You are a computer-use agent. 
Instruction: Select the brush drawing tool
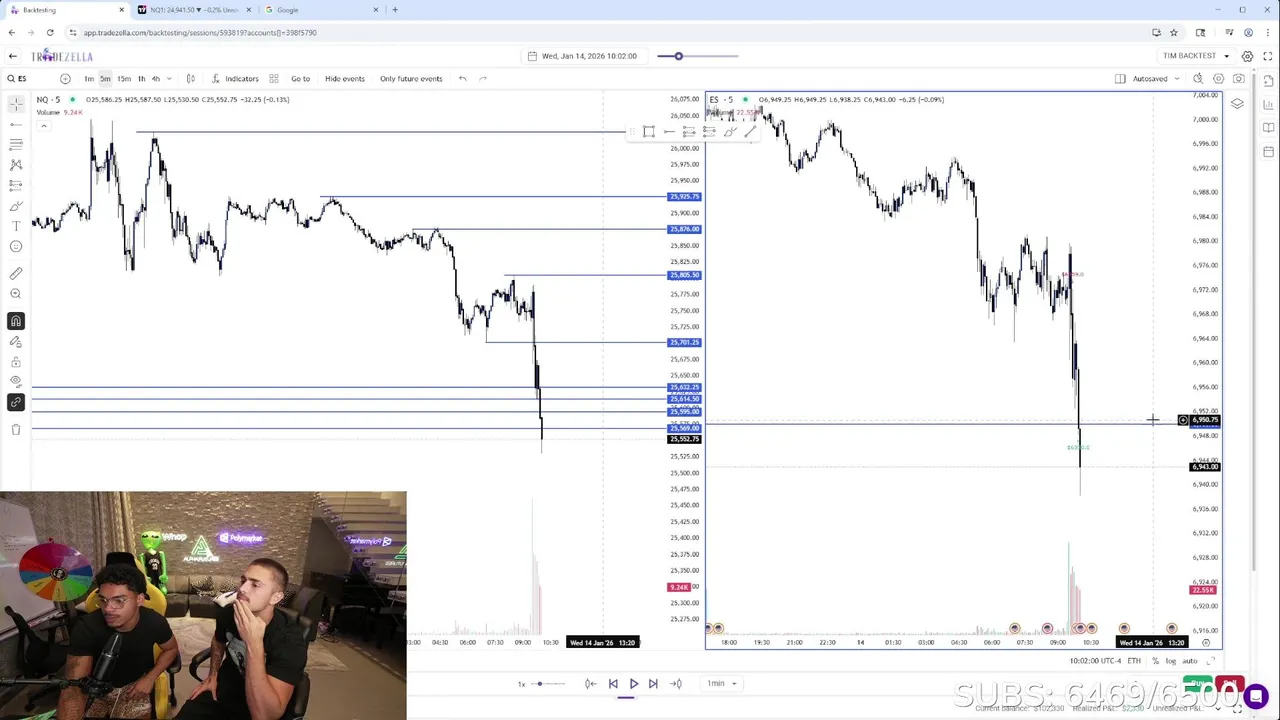[16, 206]
